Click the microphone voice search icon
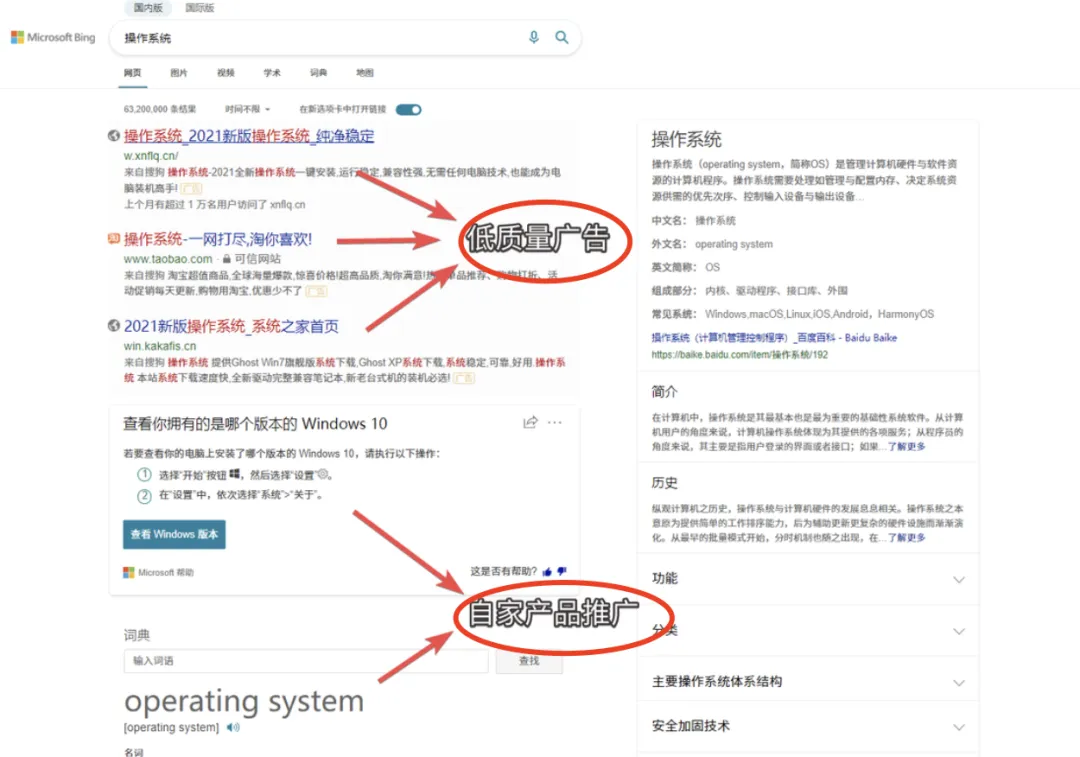1080x757 pixels. pos(533,37)
